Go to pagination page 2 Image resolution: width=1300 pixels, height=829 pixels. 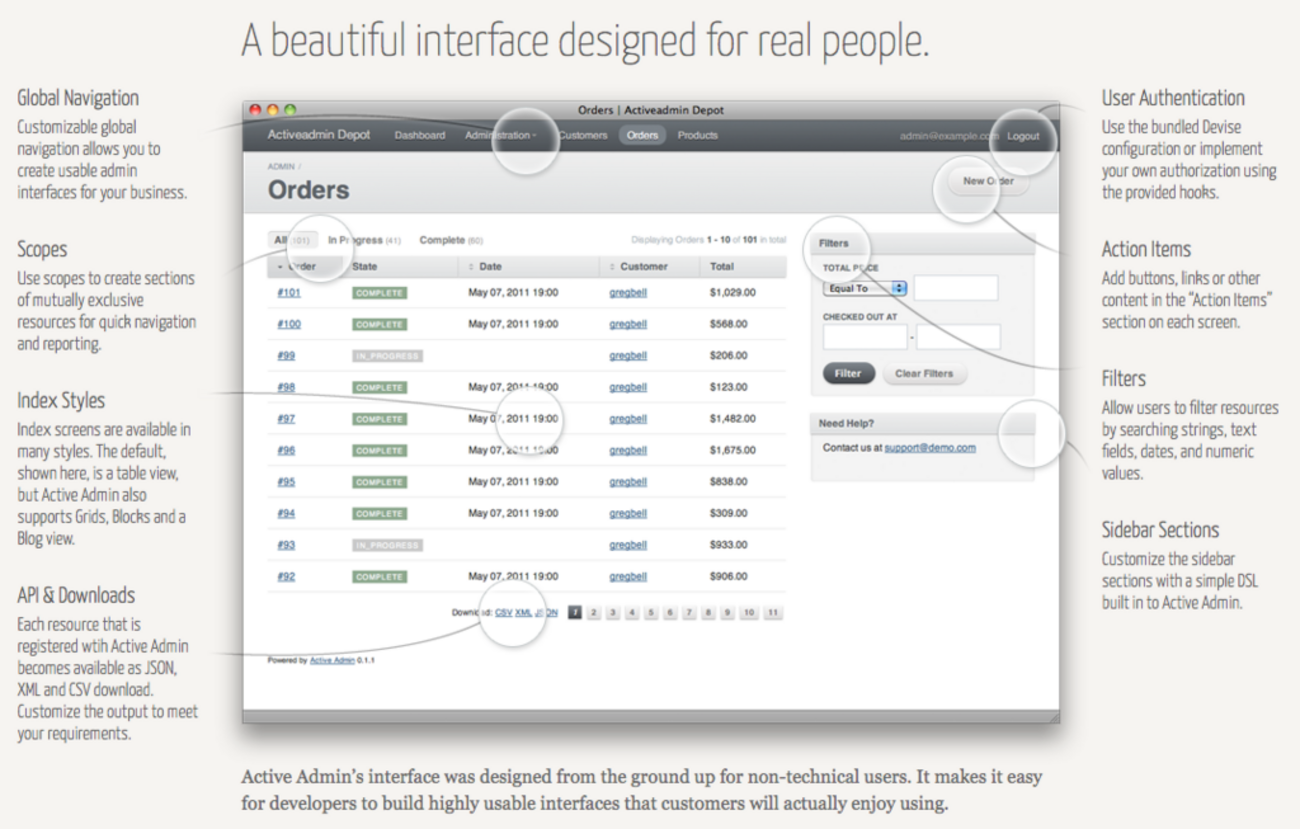tap(594, 613)
